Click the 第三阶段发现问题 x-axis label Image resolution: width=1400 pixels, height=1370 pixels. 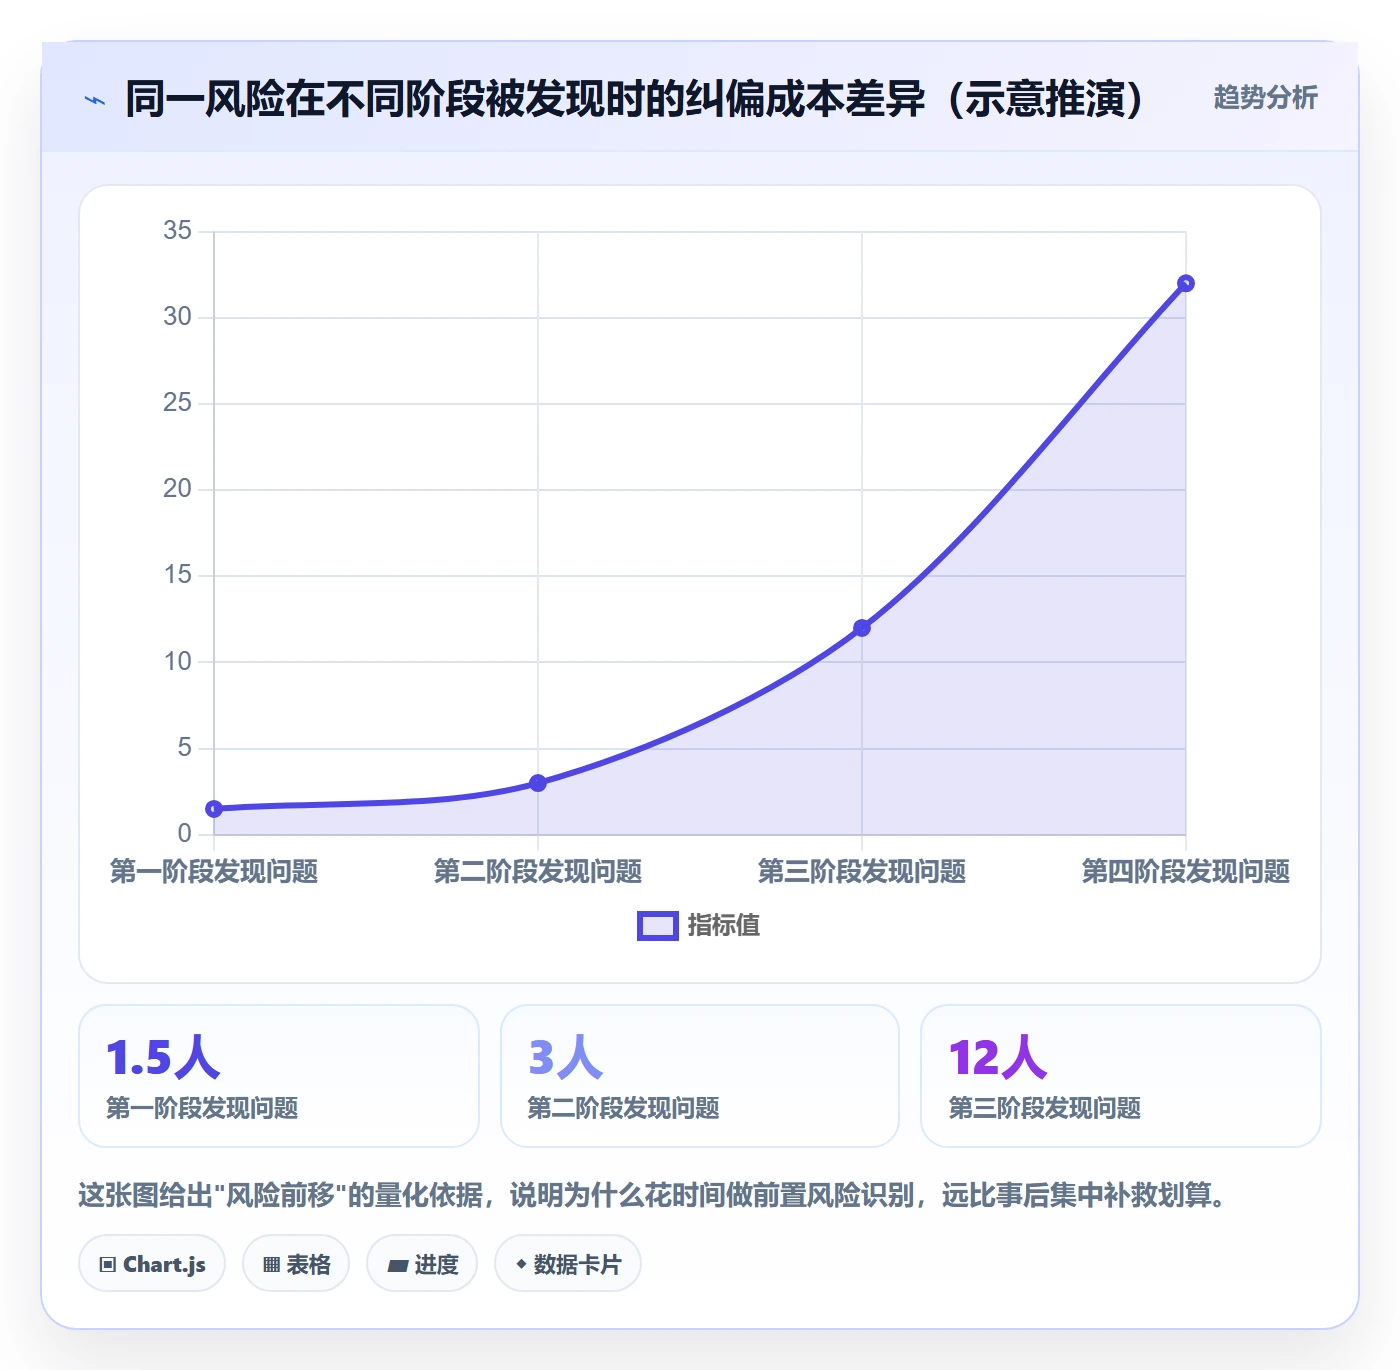(862, 872)
